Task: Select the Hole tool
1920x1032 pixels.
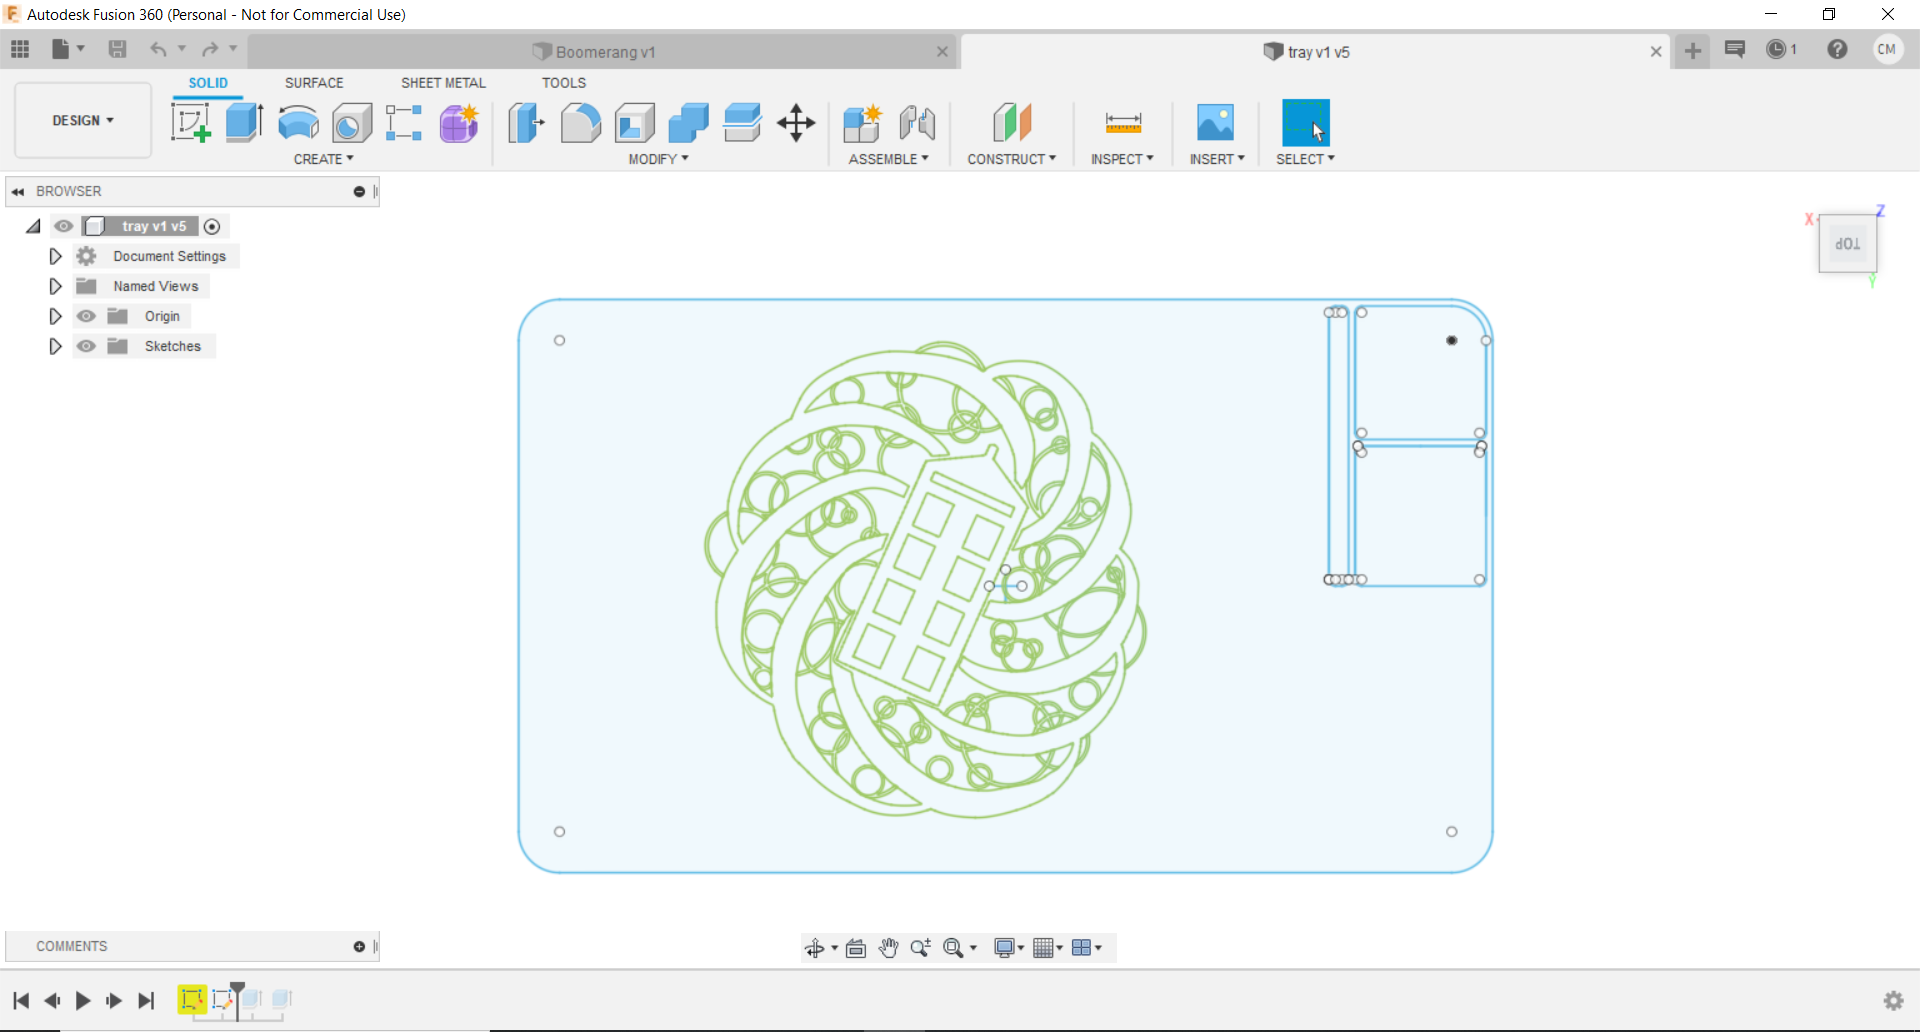Action: pos(352,123)
